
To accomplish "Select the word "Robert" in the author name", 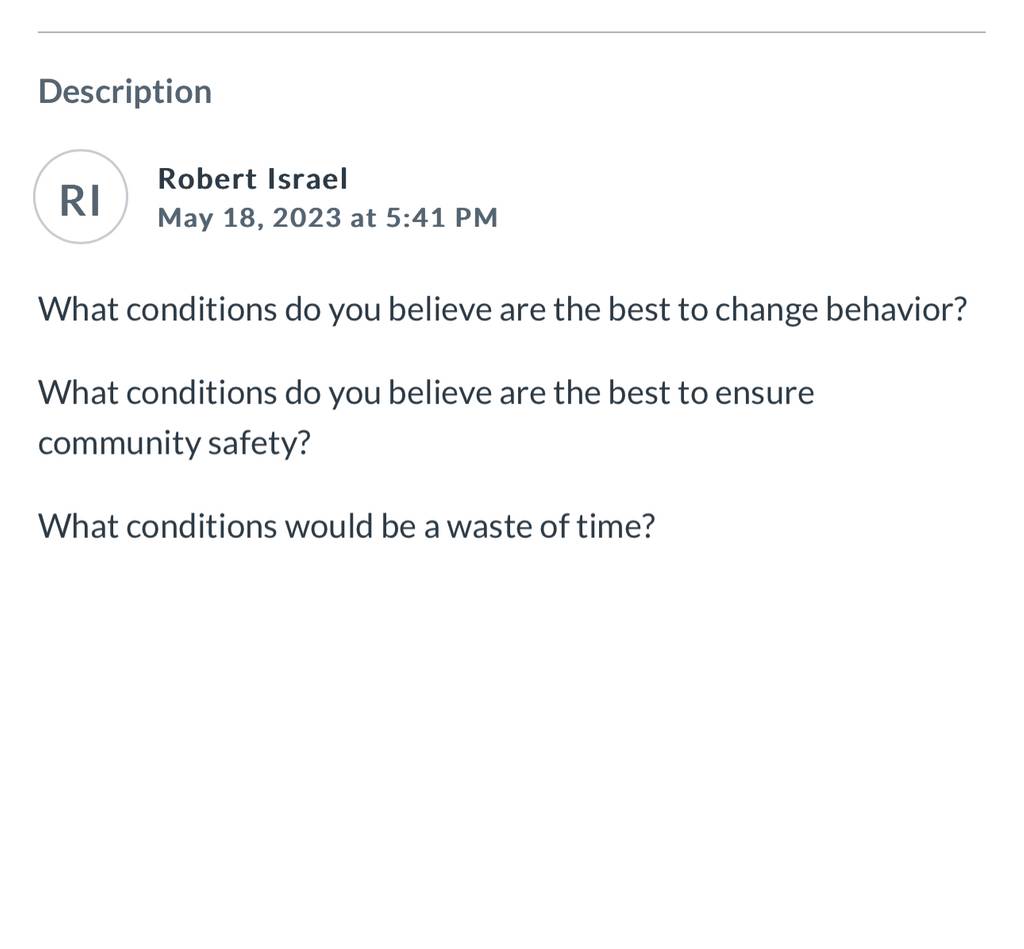I will click(x=208, y=179).
